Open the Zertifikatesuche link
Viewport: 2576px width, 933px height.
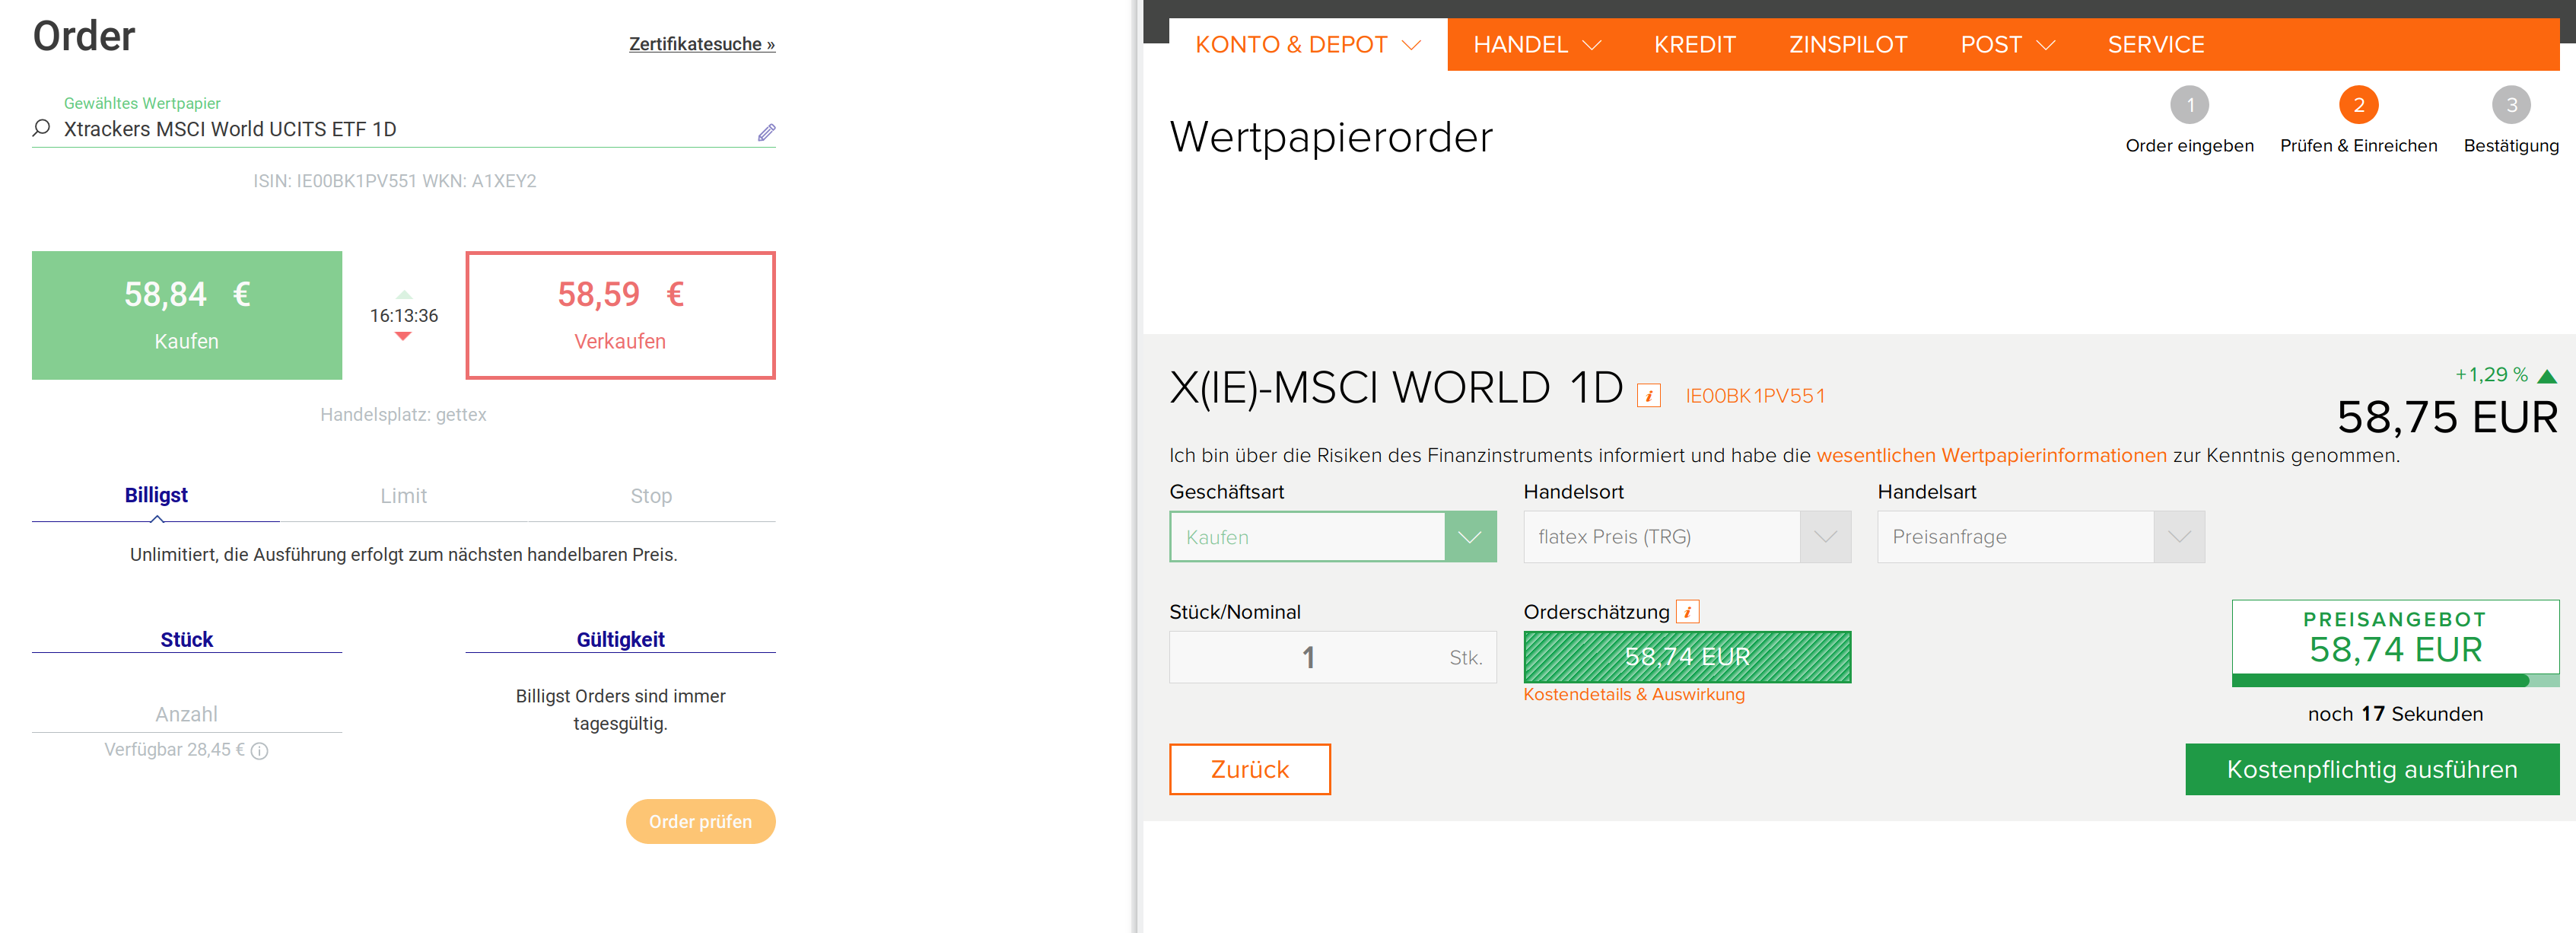[701, 44]
